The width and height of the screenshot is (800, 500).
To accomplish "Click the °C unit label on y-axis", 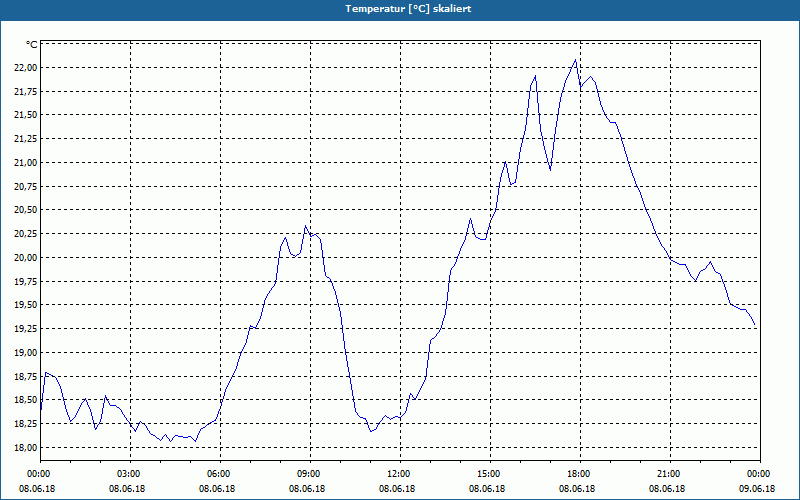I will point(32,45).
